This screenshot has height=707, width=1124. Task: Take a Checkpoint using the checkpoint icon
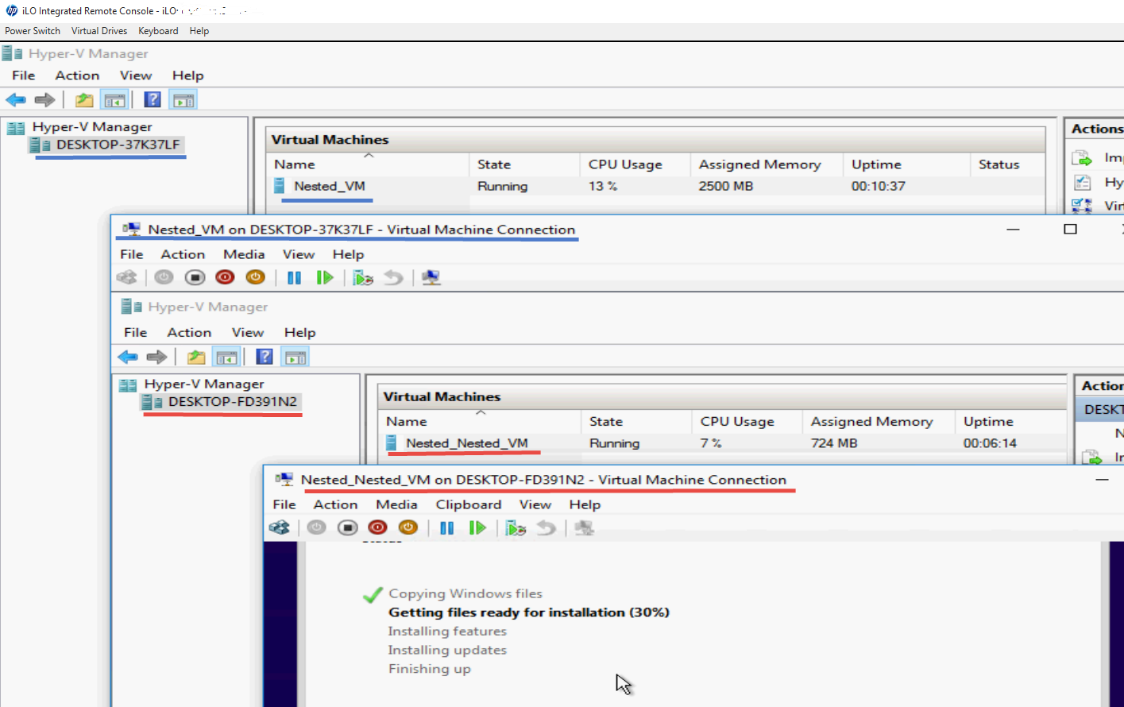[x=363, y=277]
